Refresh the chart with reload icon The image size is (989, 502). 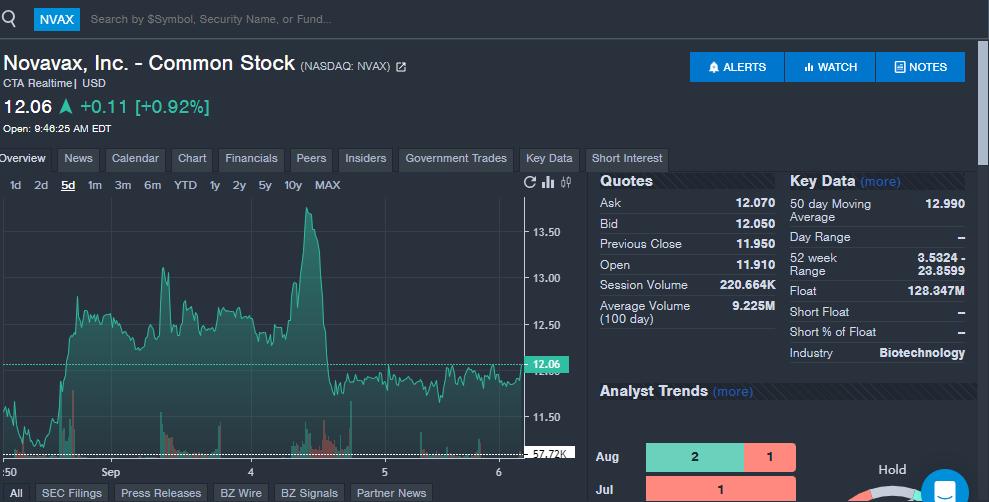click(530, 182)
